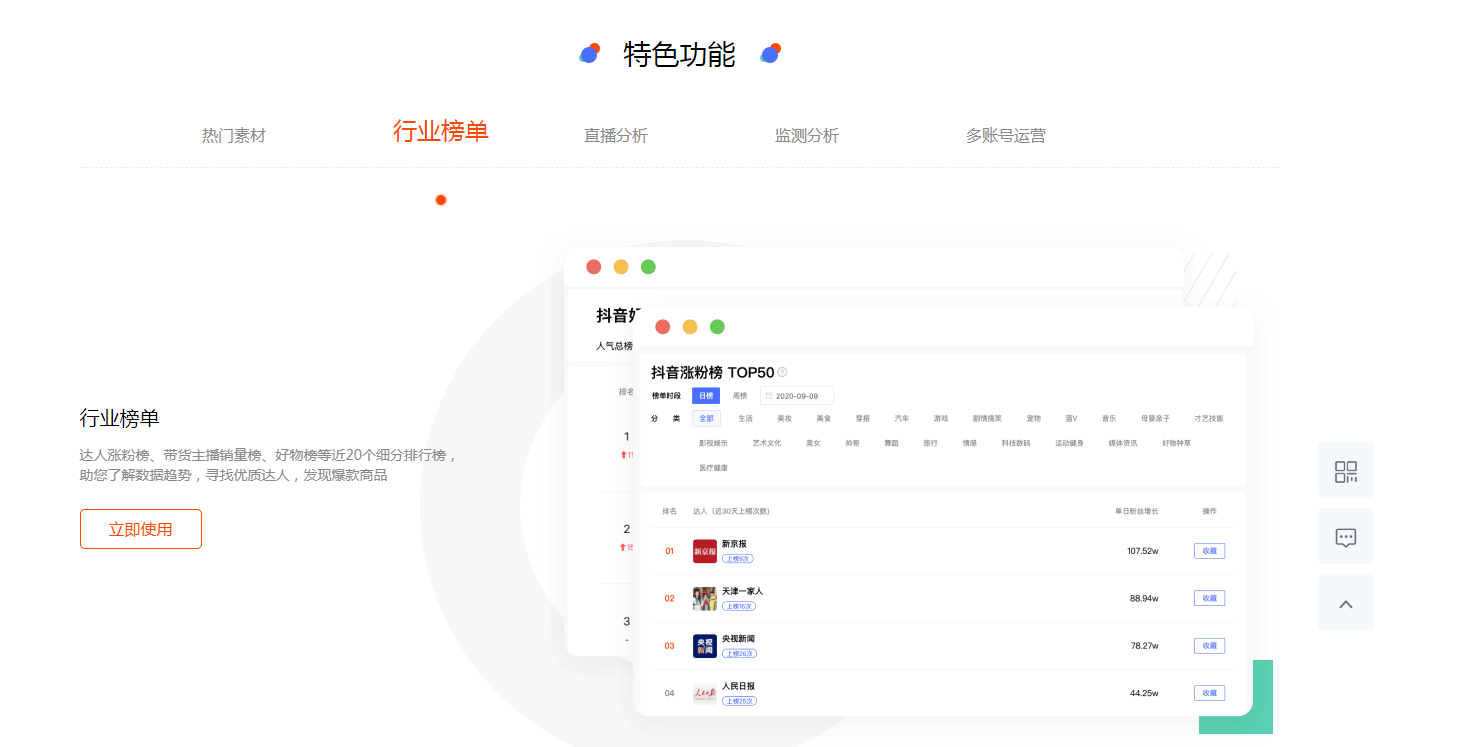Viewport: 1483px width, 747px height.
Task: Pick the 舞蹈 category filter
Action: click(x=891, y=443)
